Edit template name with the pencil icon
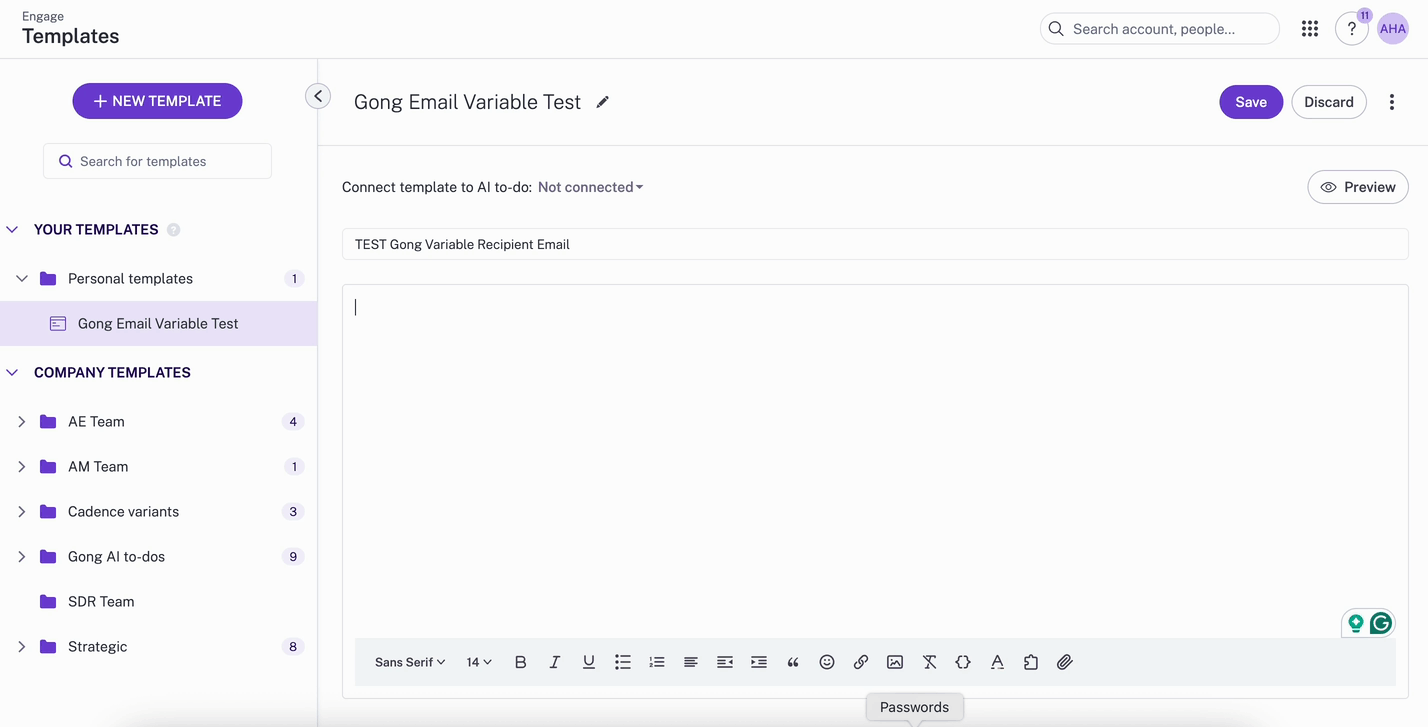Viewport: 1428px width, 727px height. coord(603,102)
